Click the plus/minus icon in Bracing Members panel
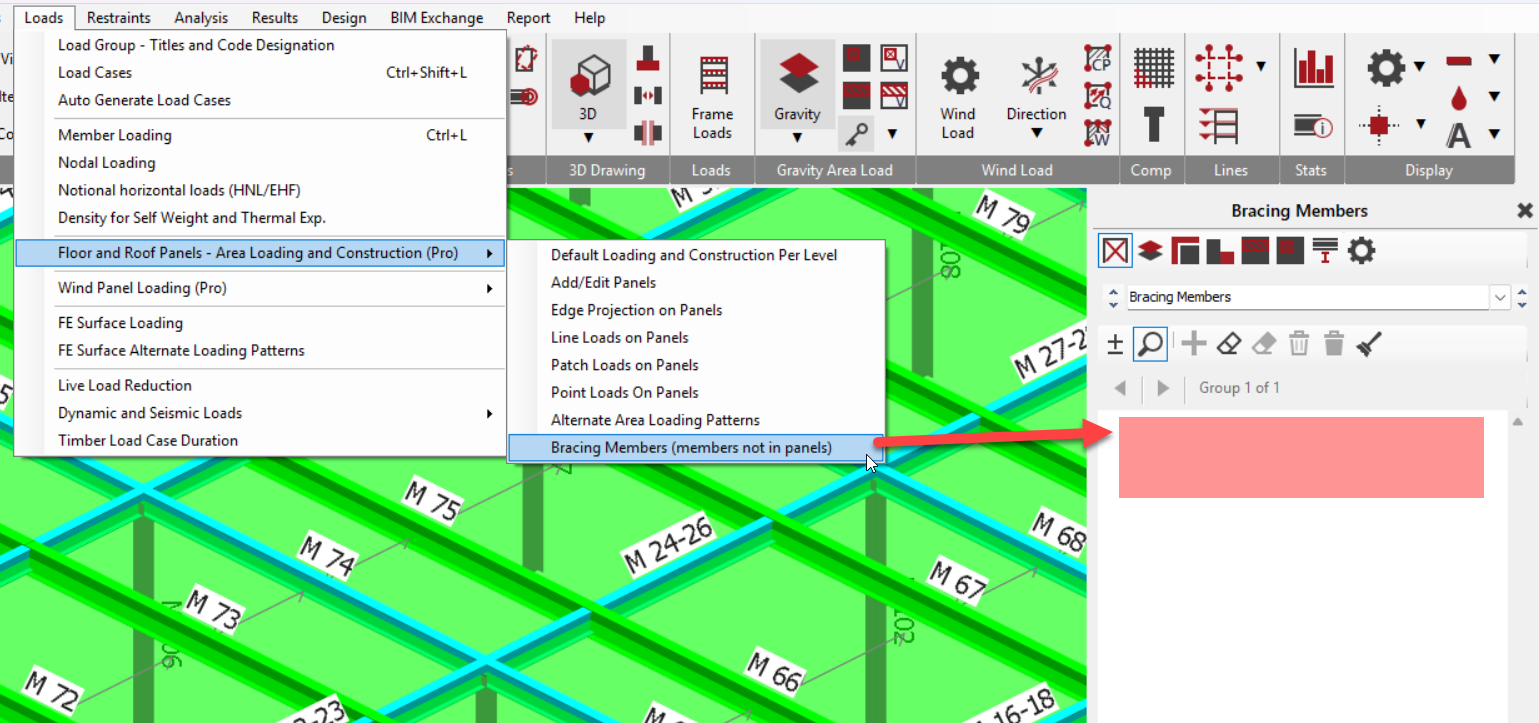This screenshot has width=1539, height=723. [1115, 344]
